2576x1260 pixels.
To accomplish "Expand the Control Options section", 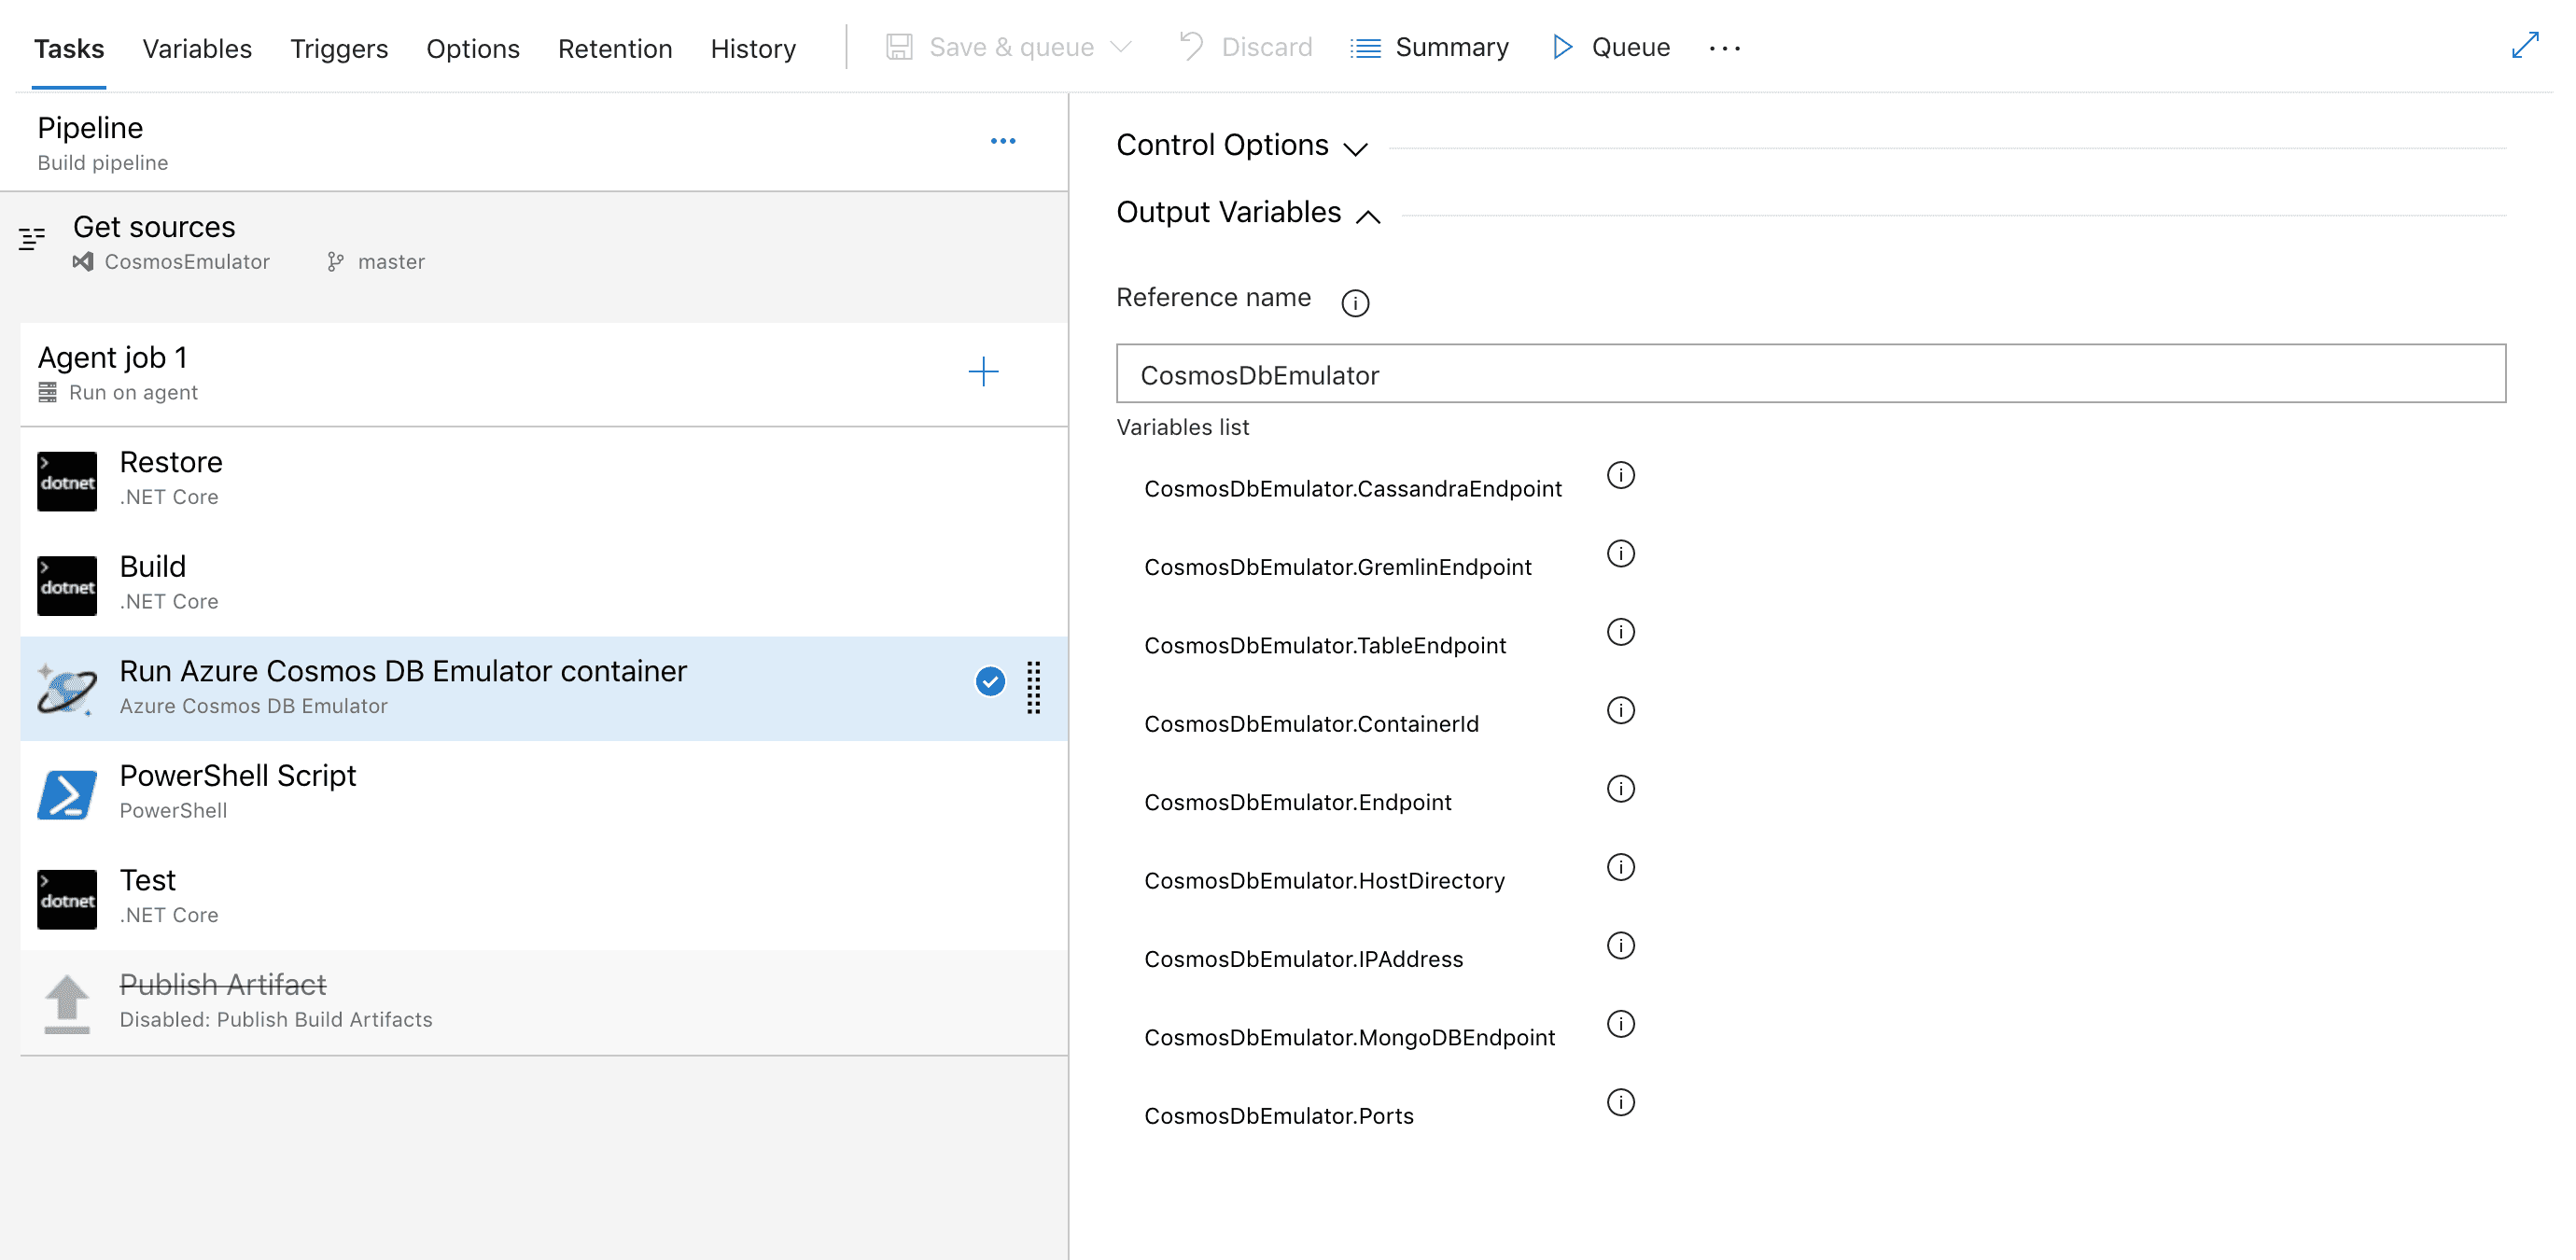I will pos(1242,146).
